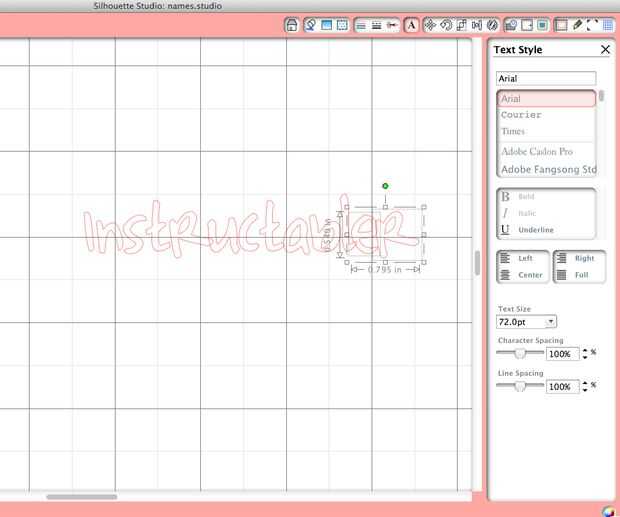Open the teal square cut-style icon
620x517 pixels.
coord(542,25)
